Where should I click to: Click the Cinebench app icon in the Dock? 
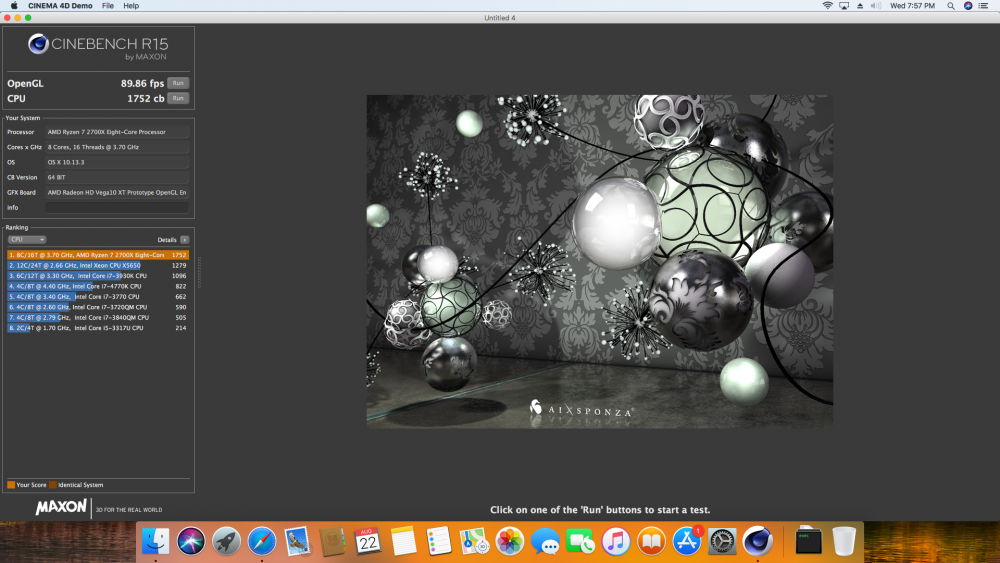coord(758,541)
